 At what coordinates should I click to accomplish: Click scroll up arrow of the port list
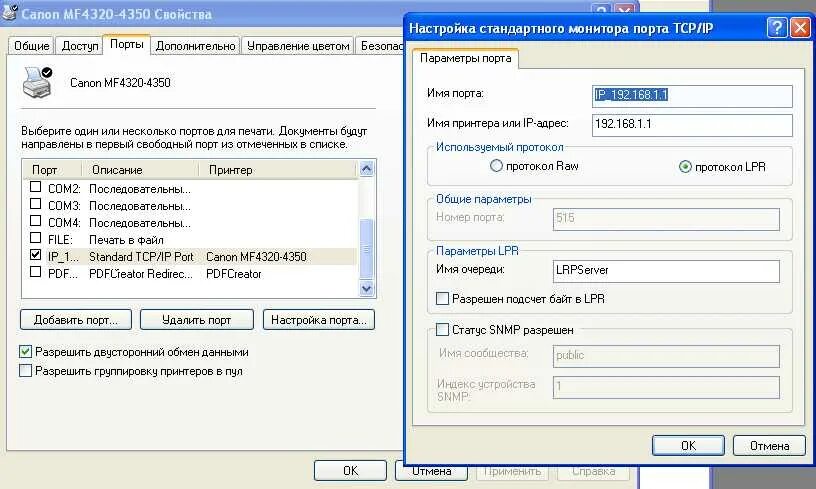(x=366, y=169)
